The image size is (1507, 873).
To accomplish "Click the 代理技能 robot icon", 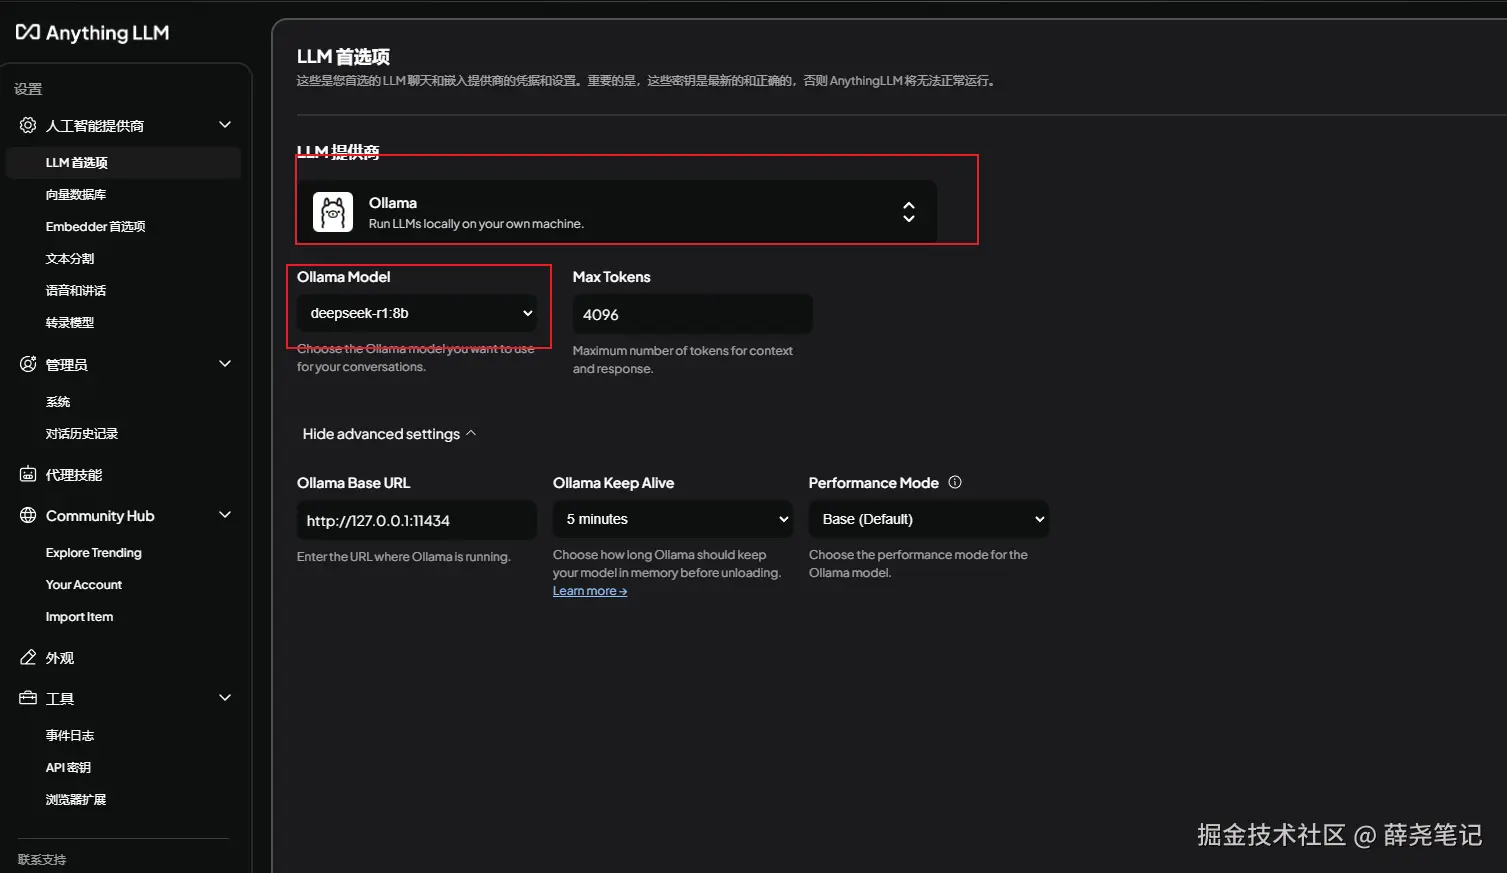I will click(28, 474).
